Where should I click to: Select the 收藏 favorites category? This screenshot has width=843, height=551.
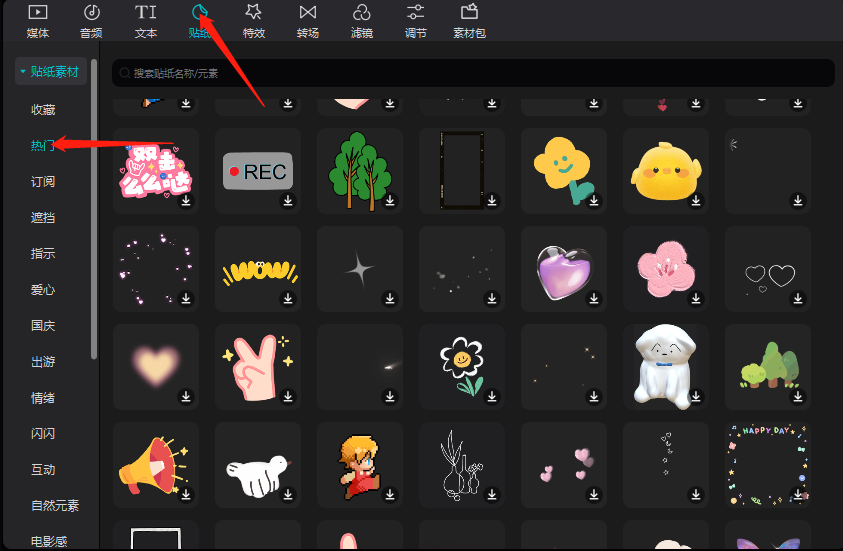pos(43,109)
